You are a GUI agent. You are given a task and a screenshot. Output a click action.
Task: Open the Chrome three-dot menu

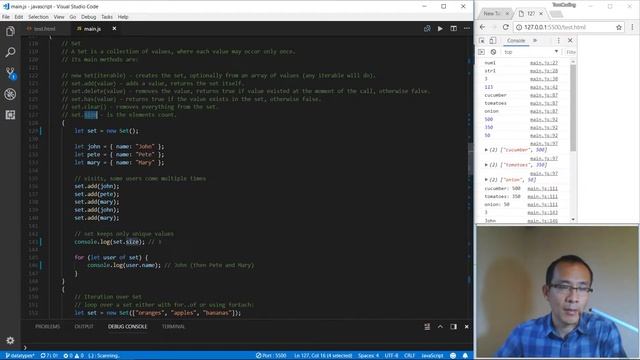[632, 27]
